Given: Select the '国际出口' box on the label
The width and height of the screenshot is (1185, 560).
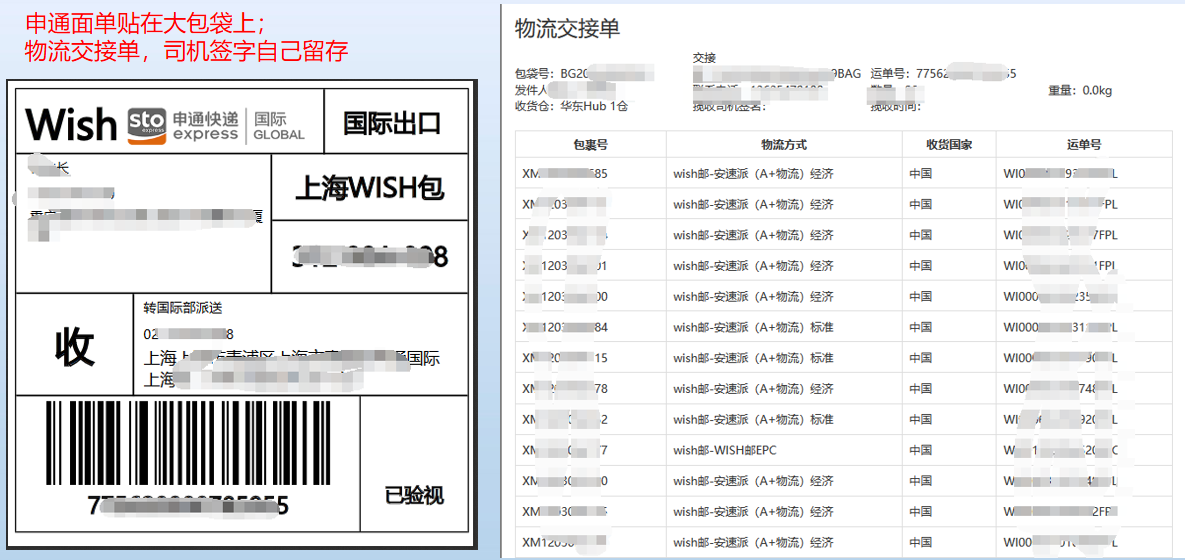Looking at the screenshot, I should [396, 121].
